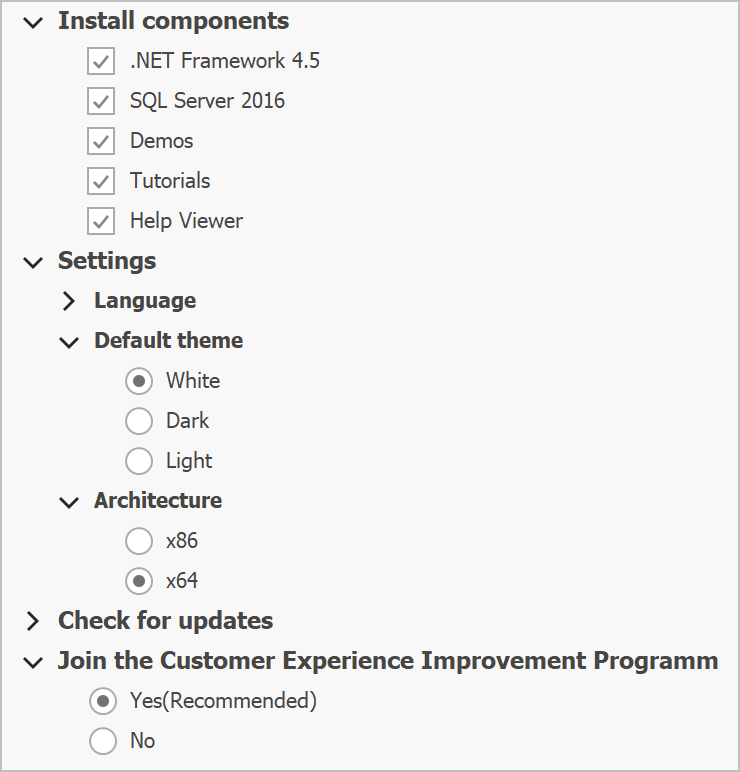Collapse the Customer Experience Improvement section
The width and height of the screenshot is (740, 772).
pyautogui.click(x=34, y=662)
